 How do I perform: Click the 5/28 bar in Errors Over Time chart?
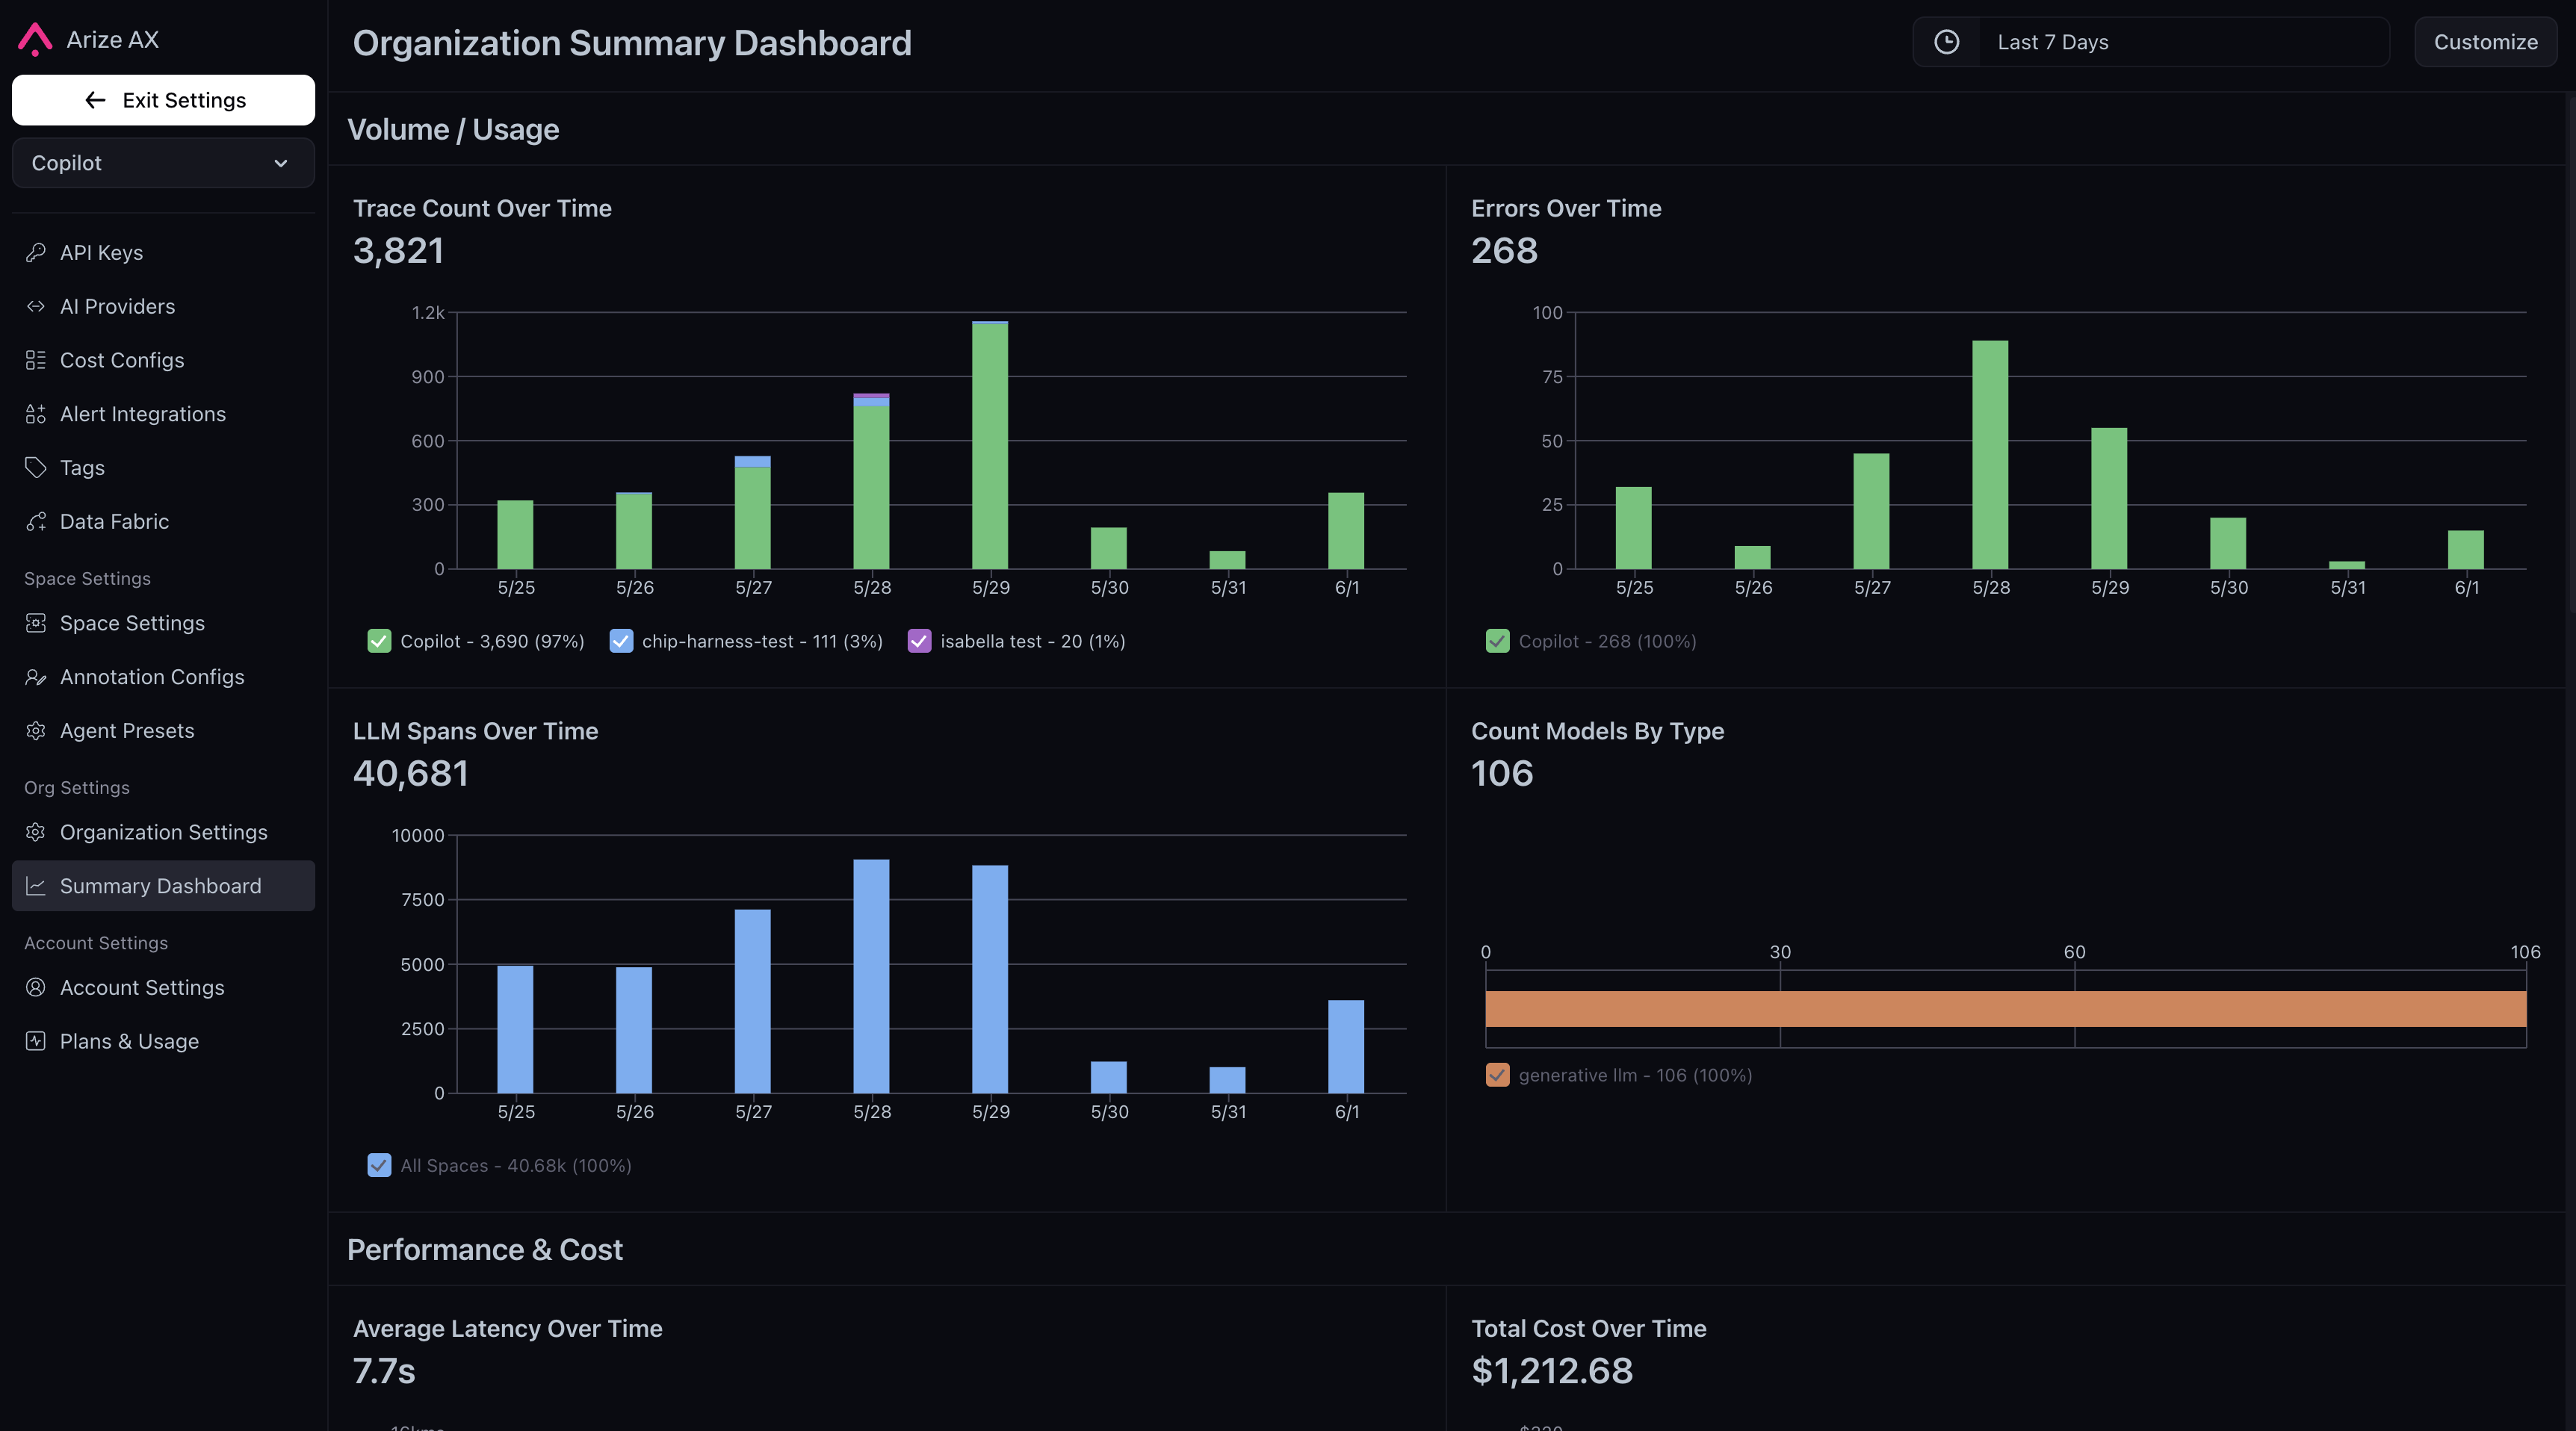pyautogui.click(x=1990, y=455)
